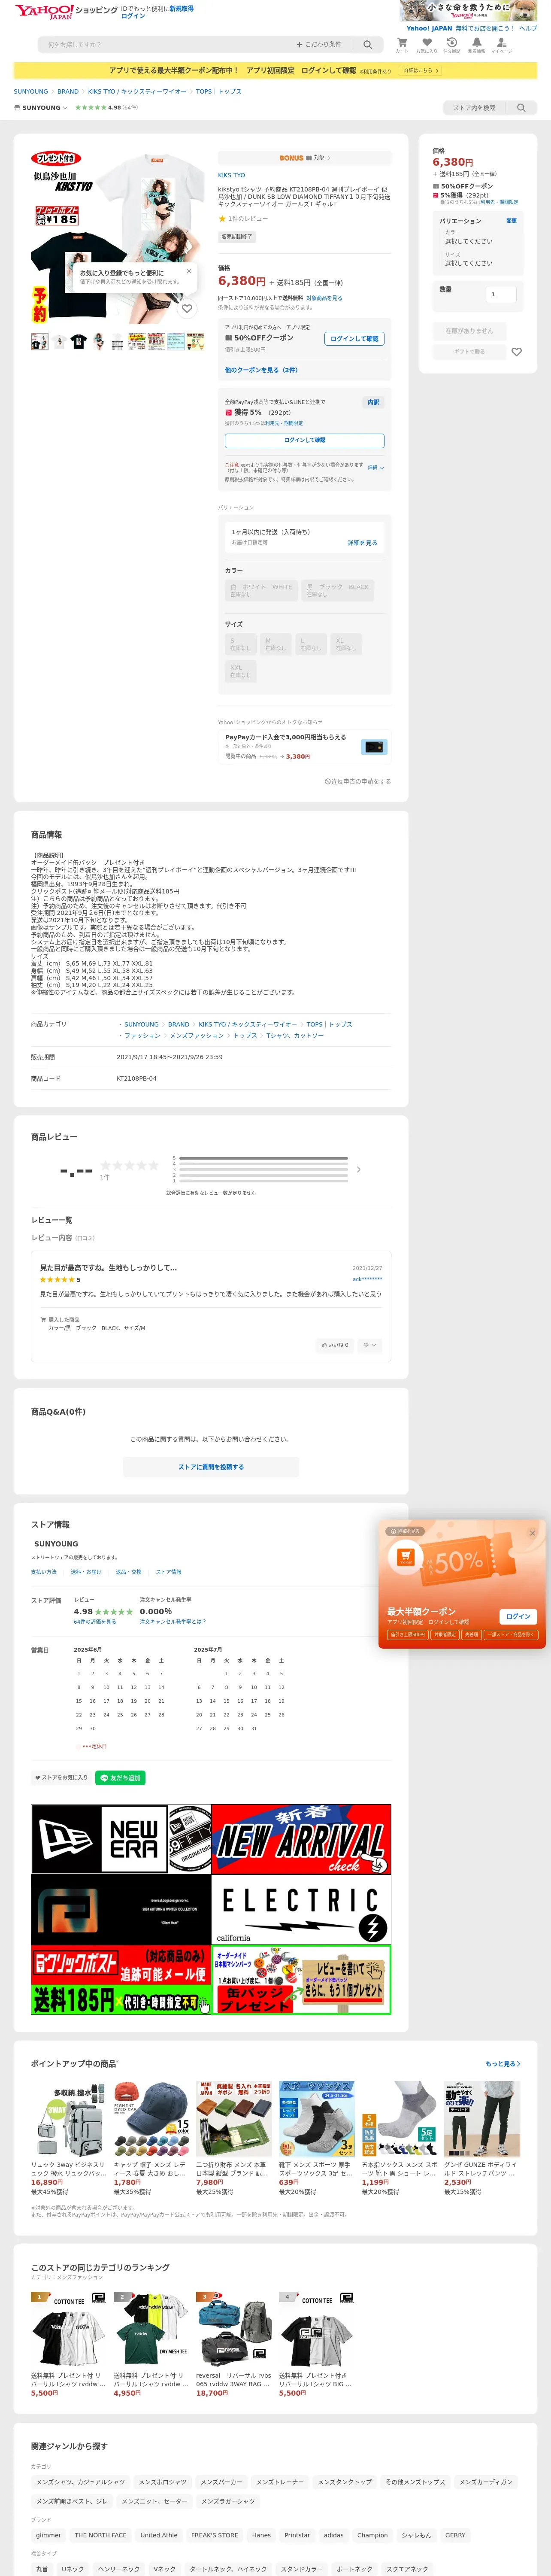The width and height of the screenshot is (551, 2576).
Task: Select size M option
Action: coord(275,644)
